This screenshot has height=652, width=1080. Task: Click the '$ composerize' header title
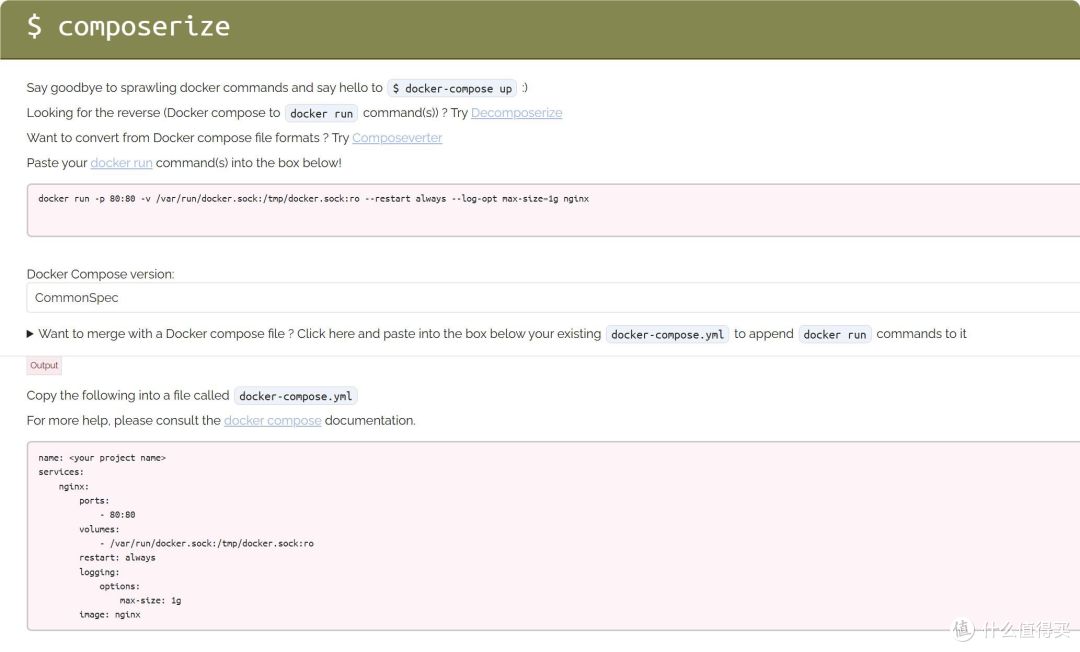(128, 27)
